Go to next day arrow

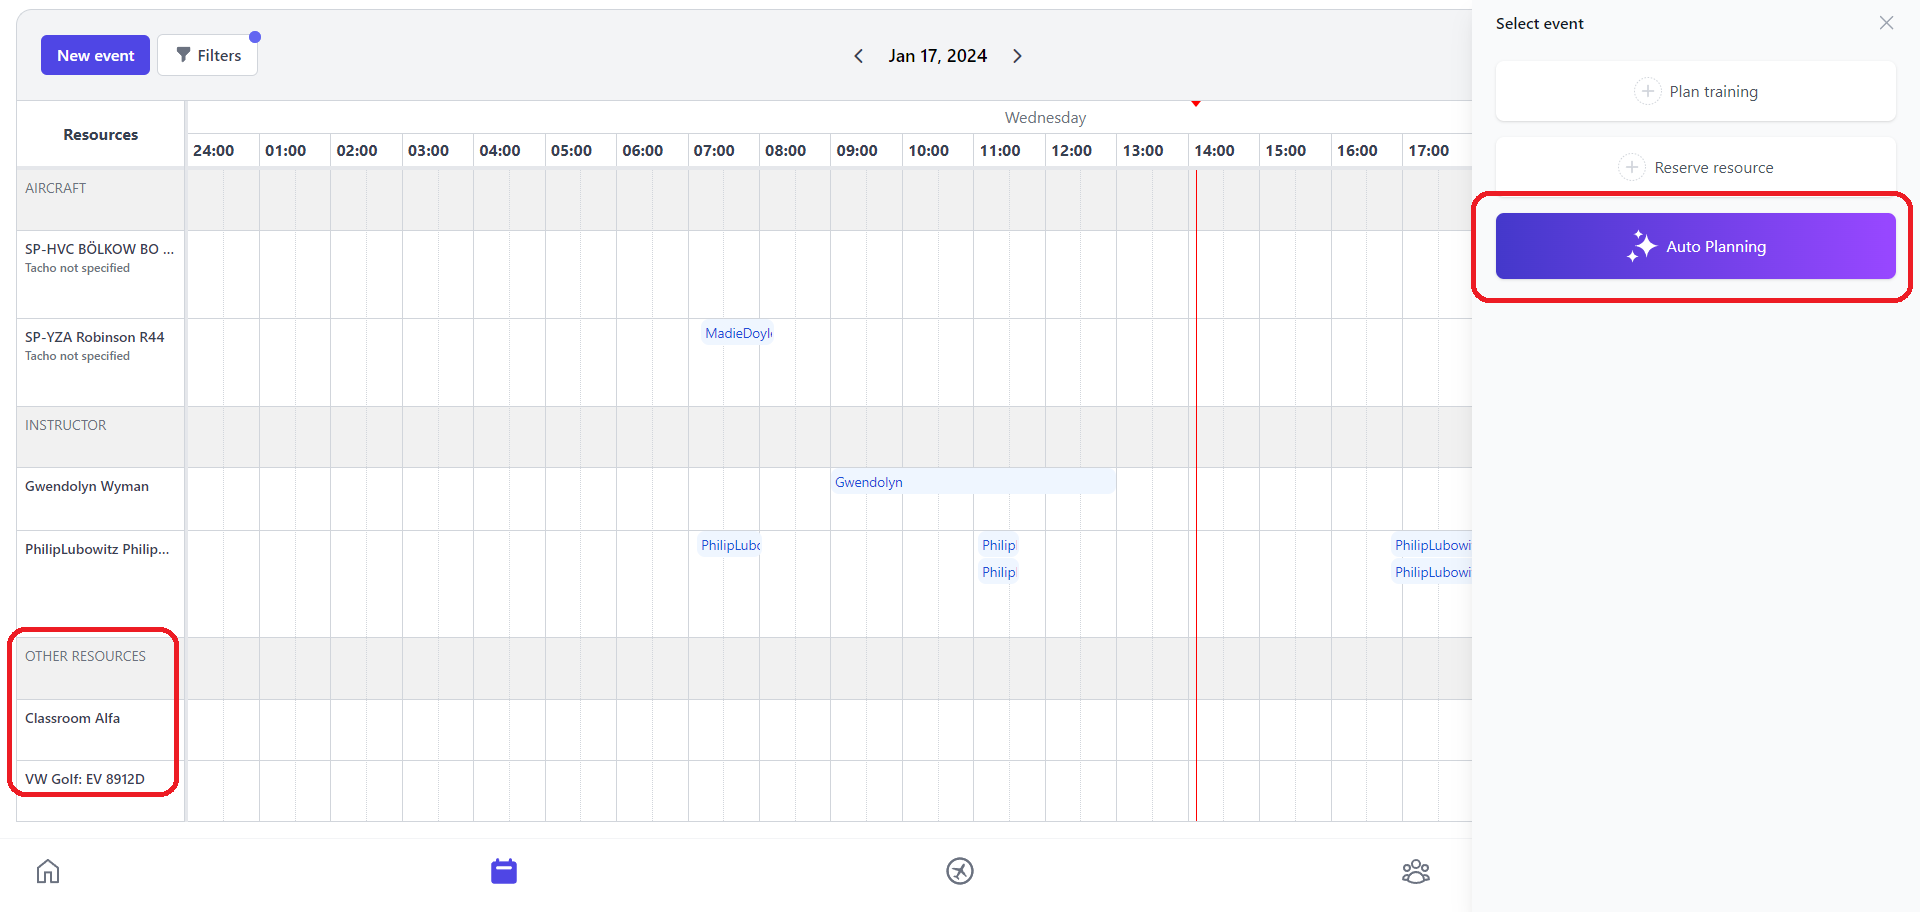point(1017,56)
